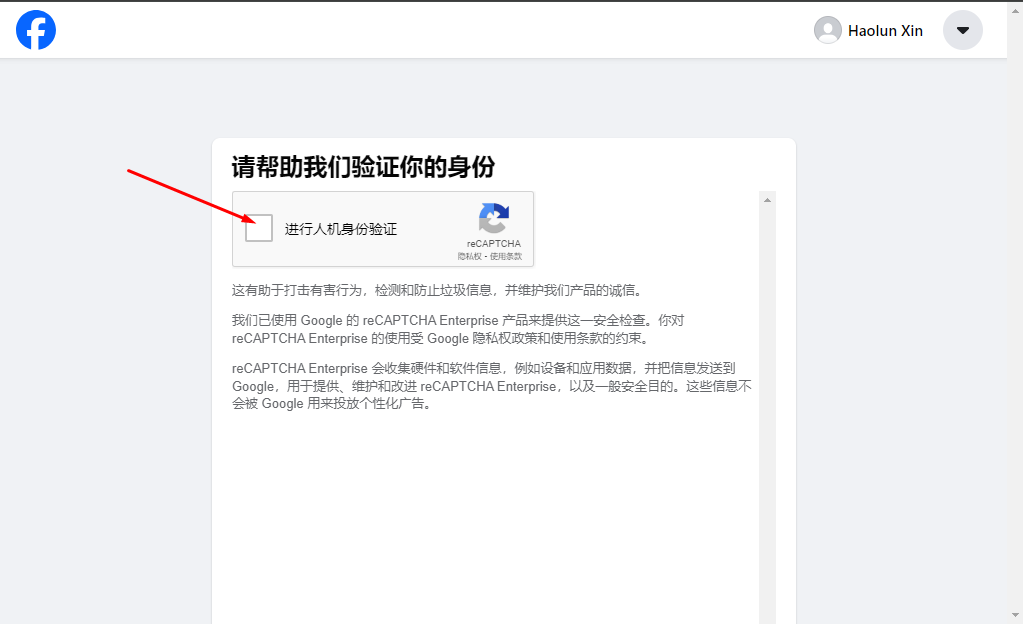Screen dimensions: 1023x624
Task: Click the reCAPTCHA wordmark under the logo
Action: (494, 243)
